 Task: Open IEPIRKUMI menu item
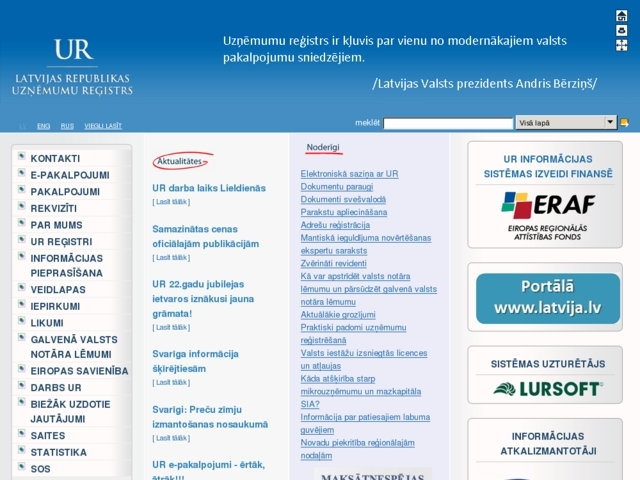point(55,307)
